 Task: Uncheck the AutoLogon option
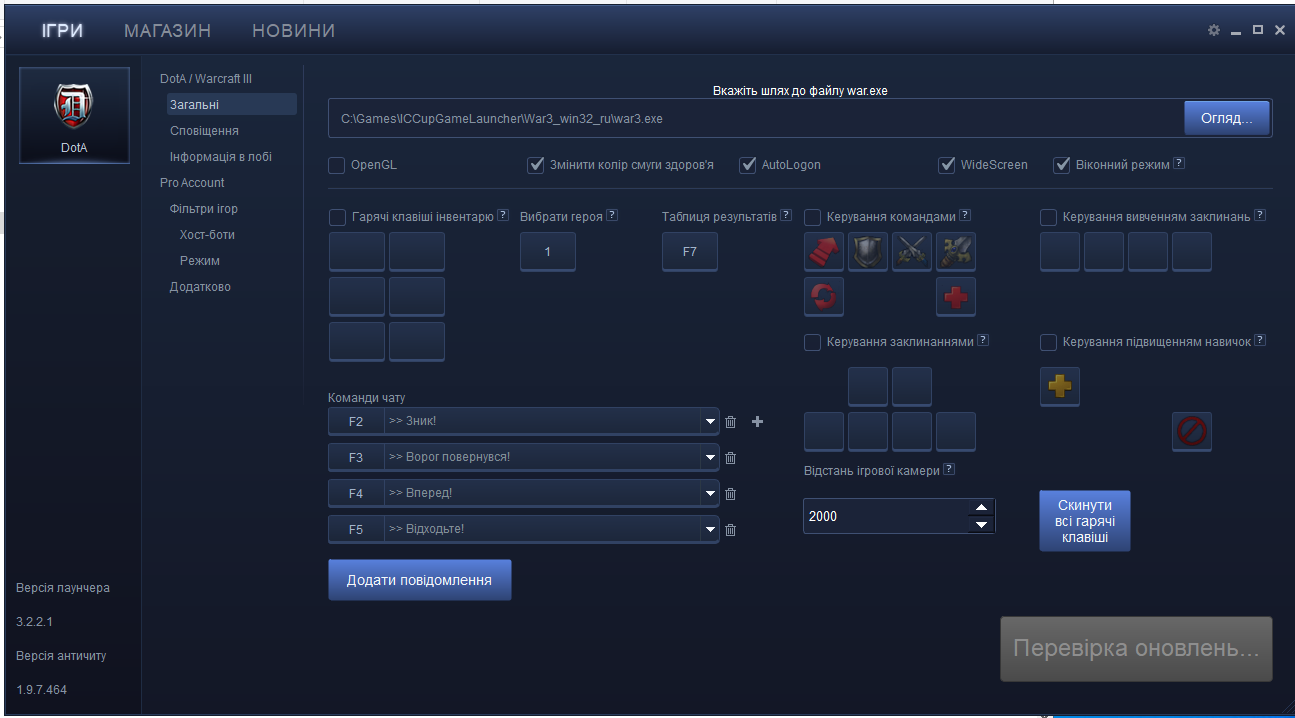(x=748, y=165)
